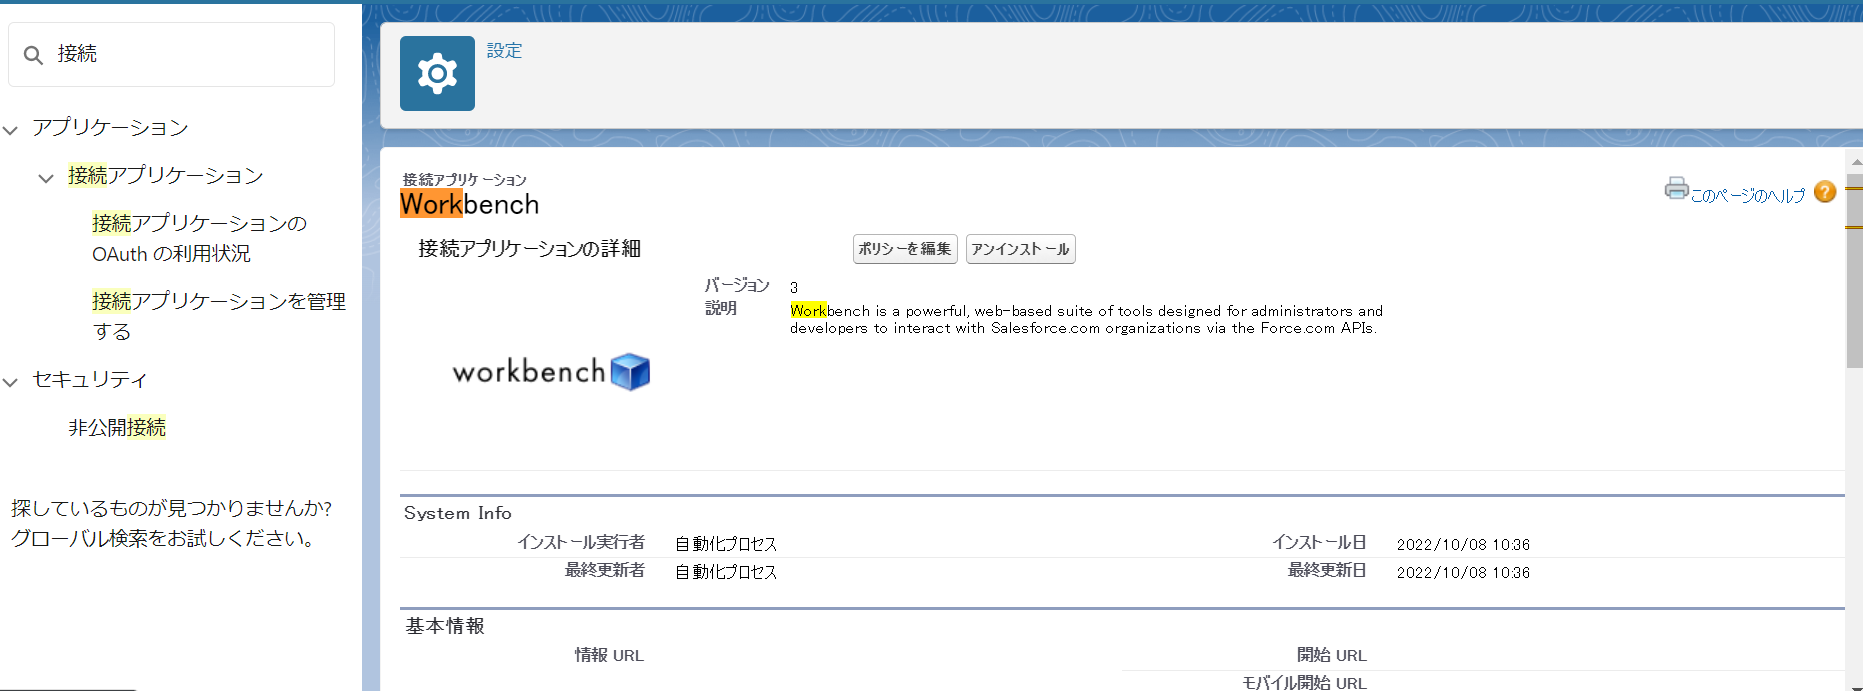This screenshot has height=691, width=1863.
Task: Open the このページのヘルプ link
Action: [x=1747, y=195]
